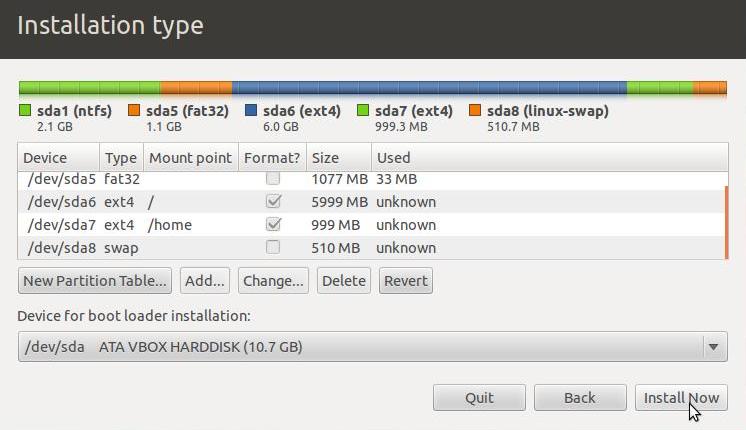Viewport: 746px width, 430px height.
Task: Open boot loader device dropdown arrow
Action: point(713,347)
